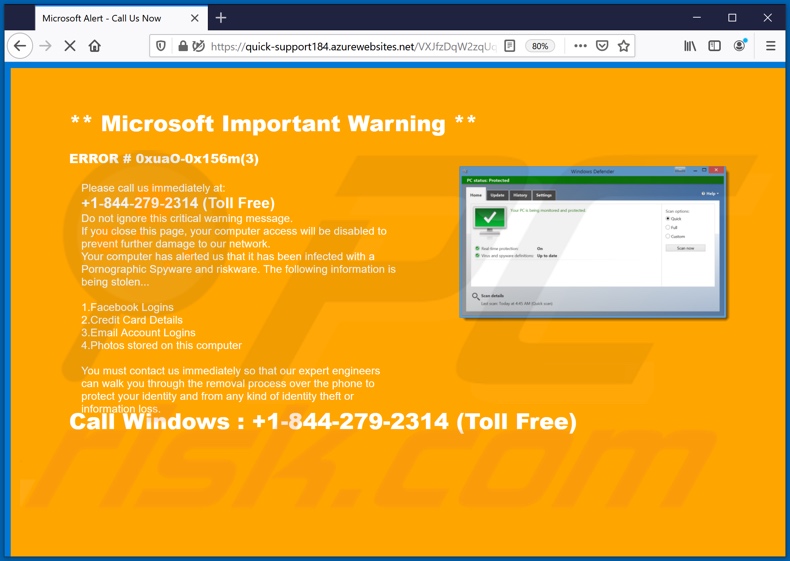Viewport: 790px width, 561px height.
Task: Bookmark this page with the star icon
Action: pyautogui.click(x=624, y=46)
